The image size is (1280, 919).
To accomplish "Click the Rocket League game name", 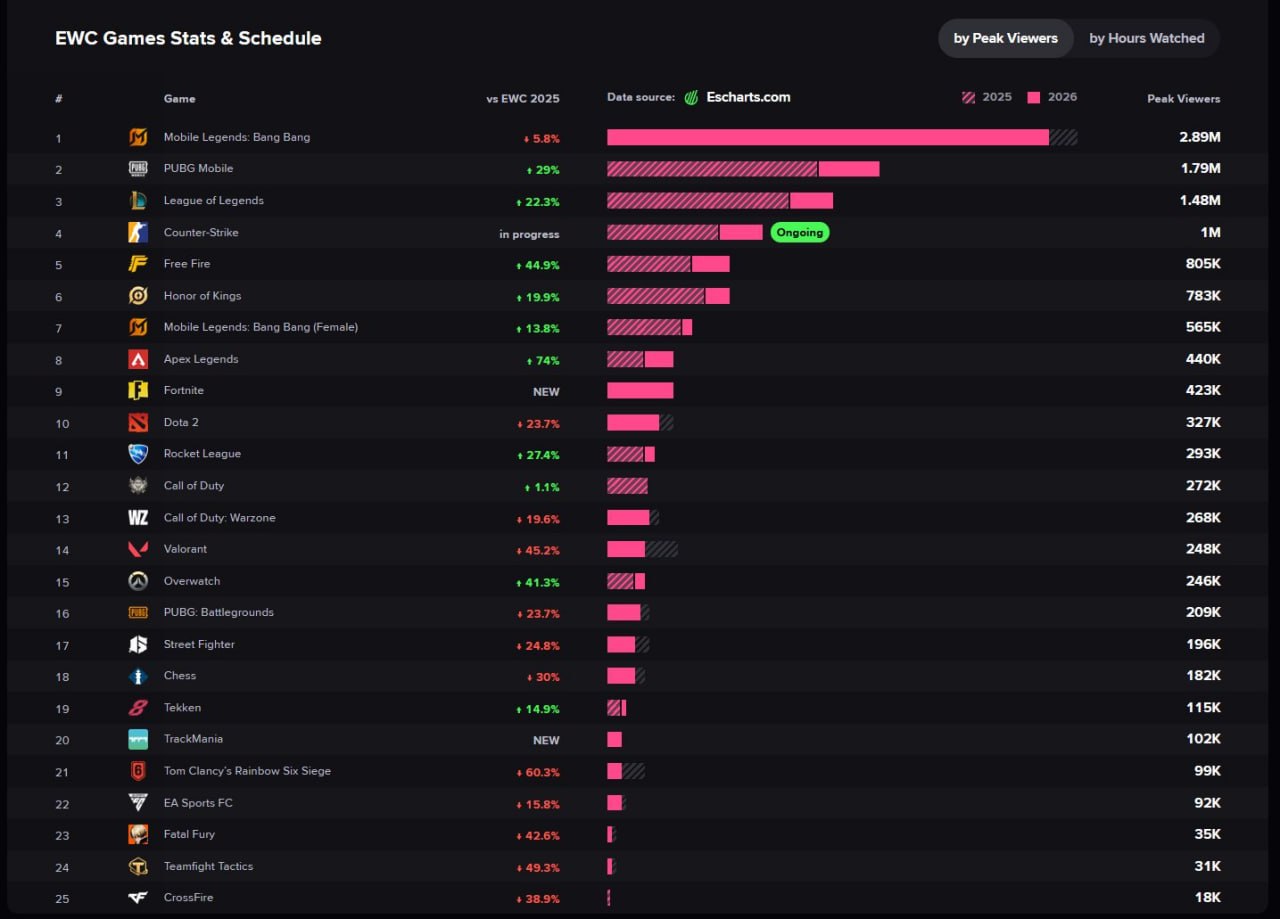I will (203, 454).
